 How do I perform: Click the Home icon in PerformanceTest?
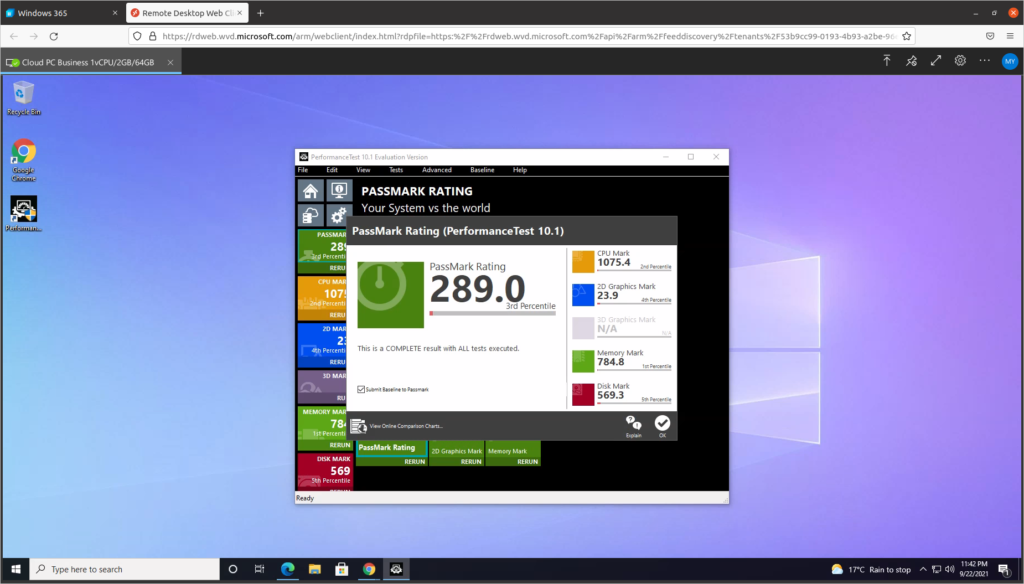310,191
